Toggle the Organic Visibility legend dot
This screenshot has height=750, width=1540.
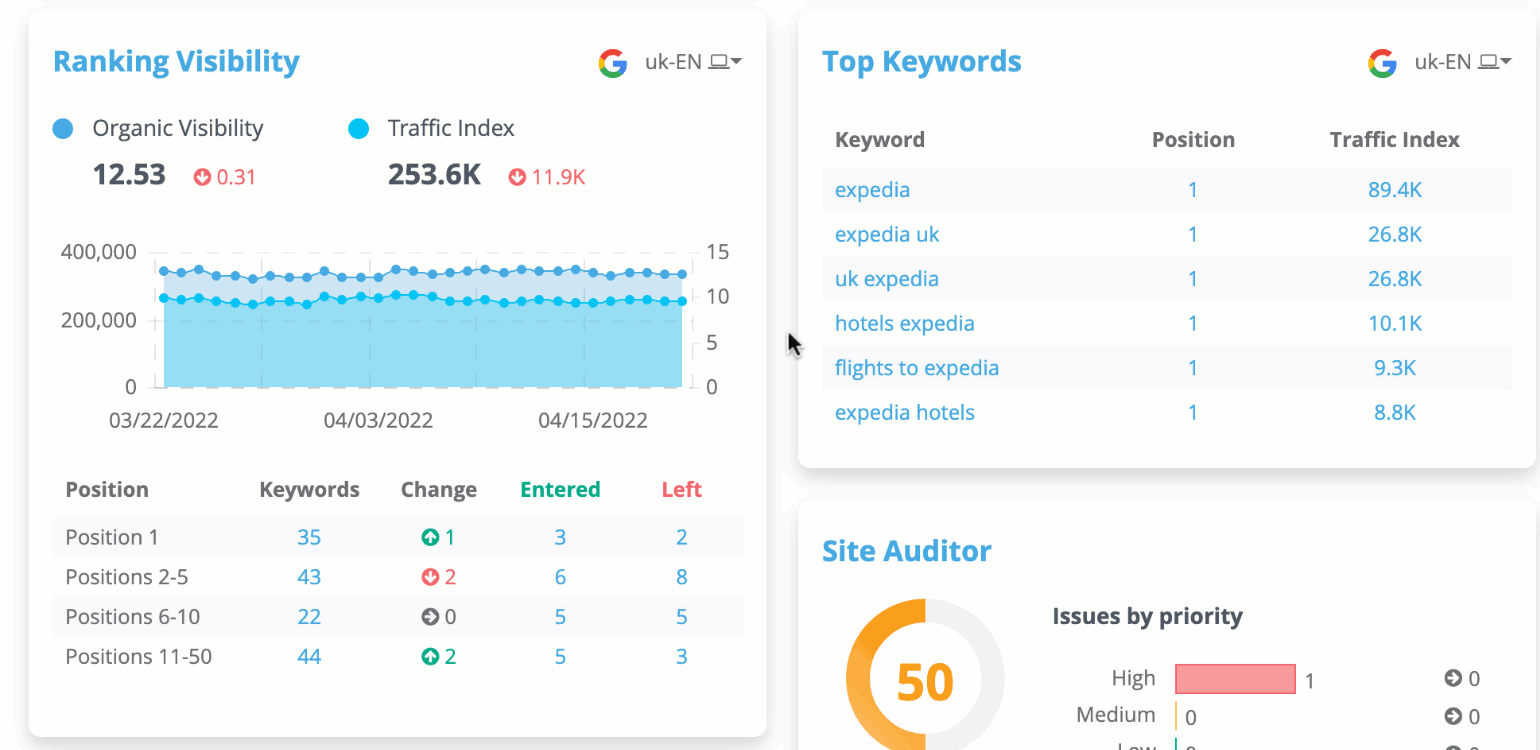(x=63, y=129)
